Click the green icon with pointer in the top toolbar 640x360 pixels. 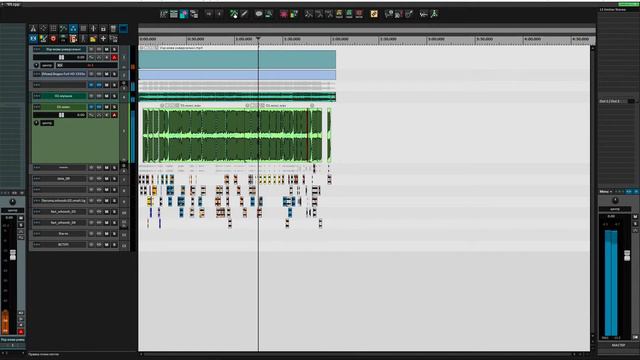[x=234, y=14]
